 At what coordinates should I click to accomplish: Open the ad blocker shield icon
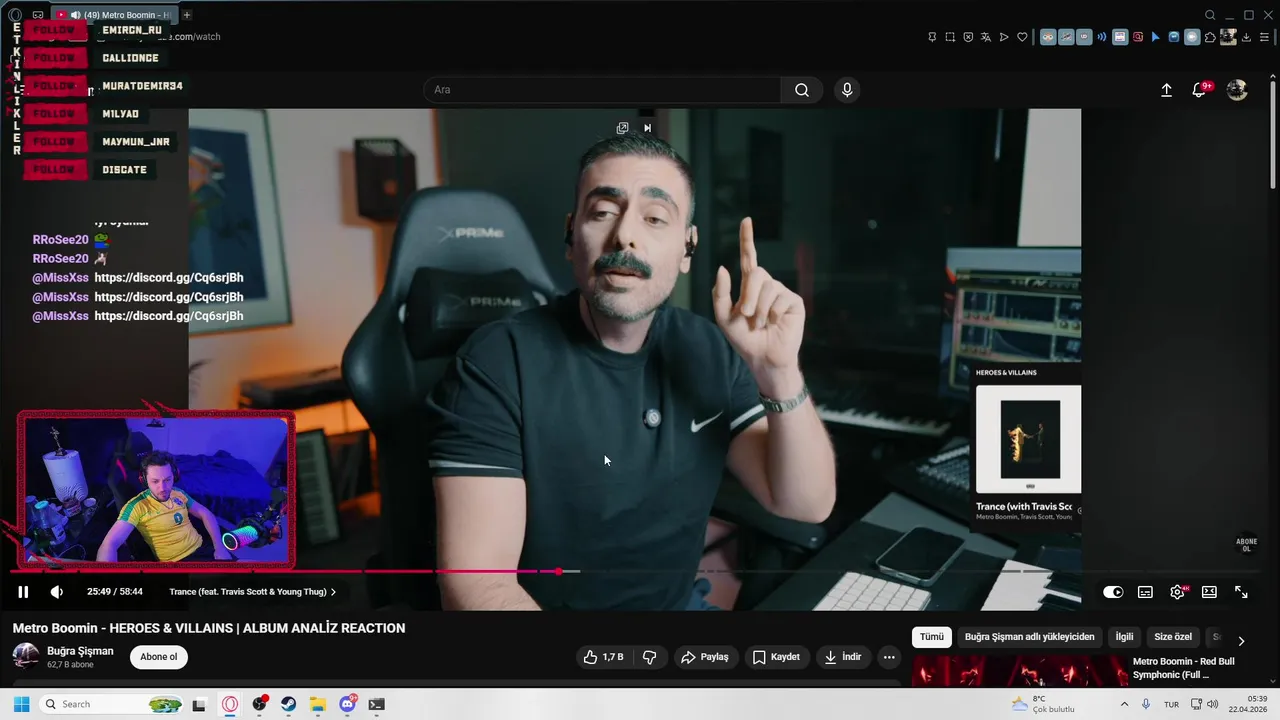click(x=968, y=37)
